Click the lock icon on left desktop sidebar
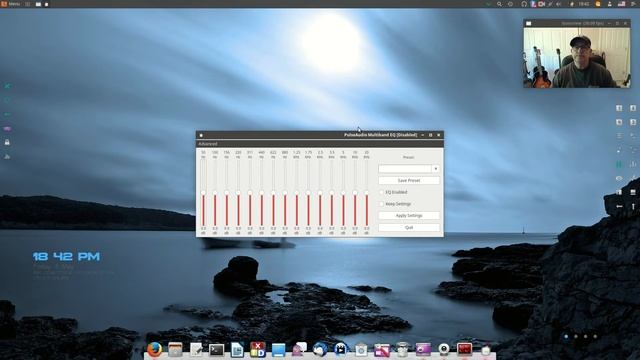The image size is (640, 360). pos(7,142)
